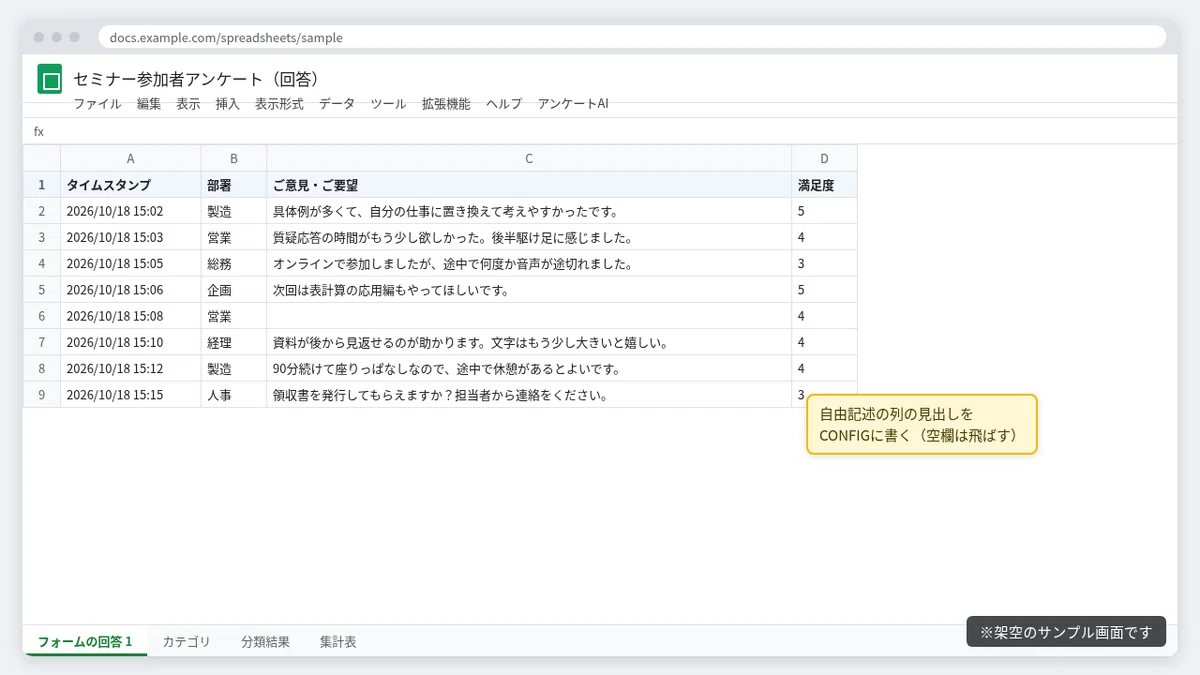This screenshot has width=1200, height=675.
Task: Click 営業 in the 15:03 row
Action: (234, 237)
